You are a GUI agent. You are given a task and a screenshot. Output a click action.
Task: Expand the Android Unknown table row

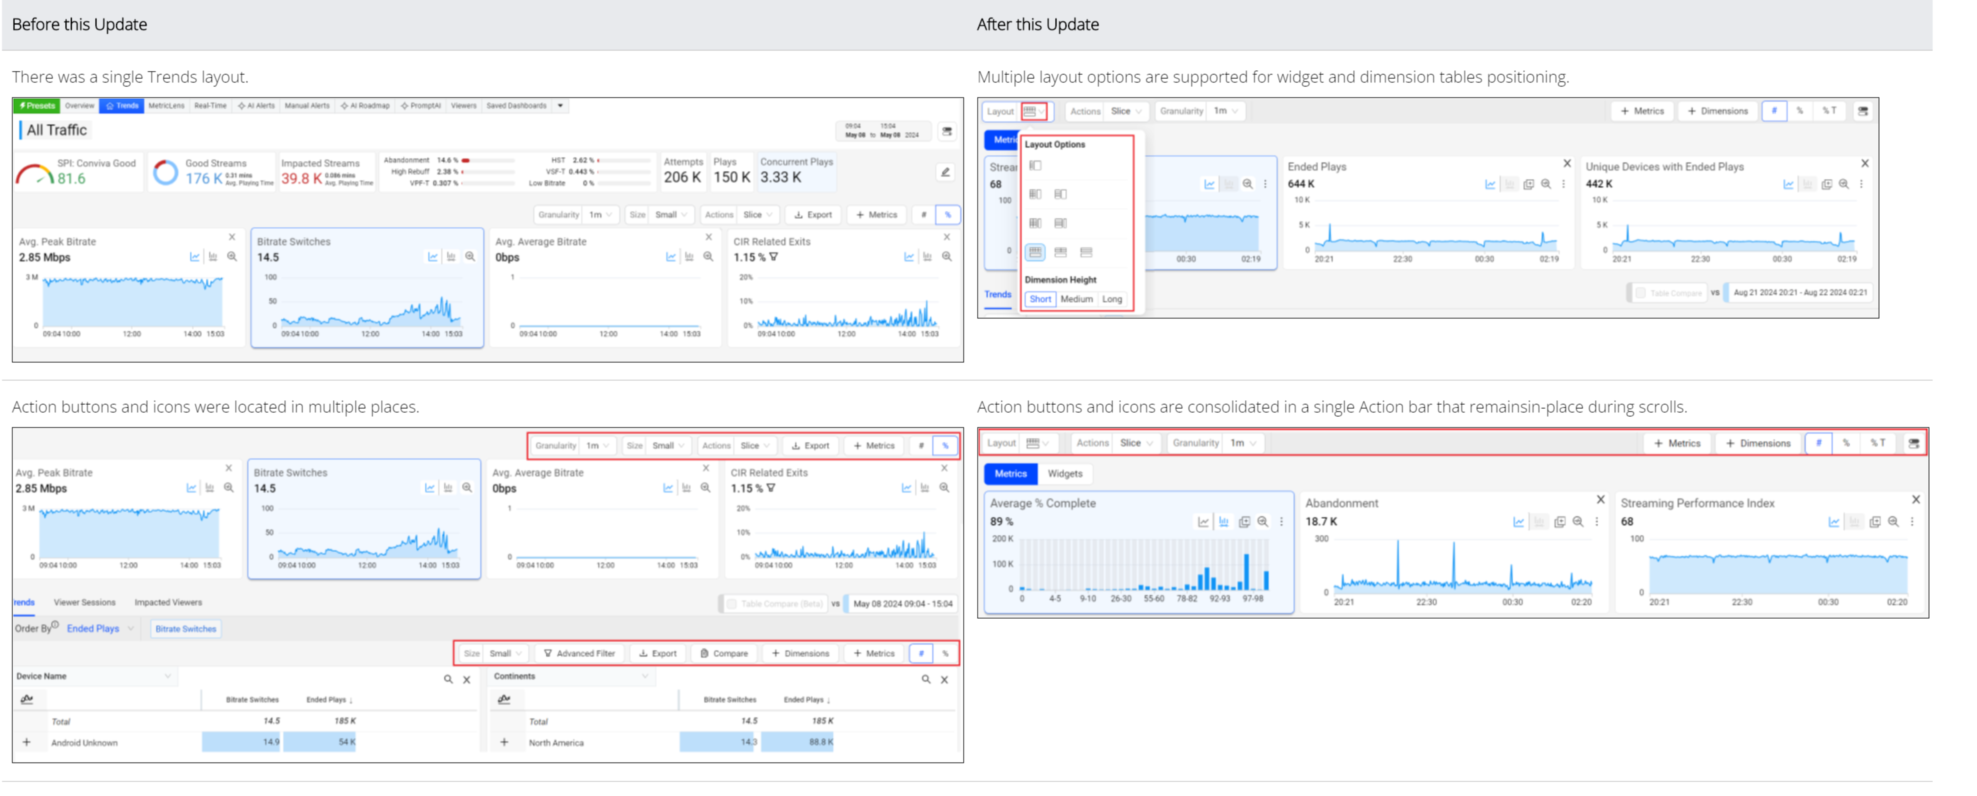click(27, 743)
